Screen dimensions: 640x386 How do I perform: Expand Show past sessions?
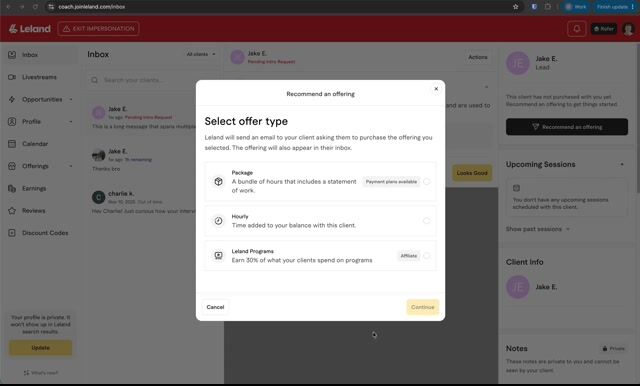click(x=538, y=229)
